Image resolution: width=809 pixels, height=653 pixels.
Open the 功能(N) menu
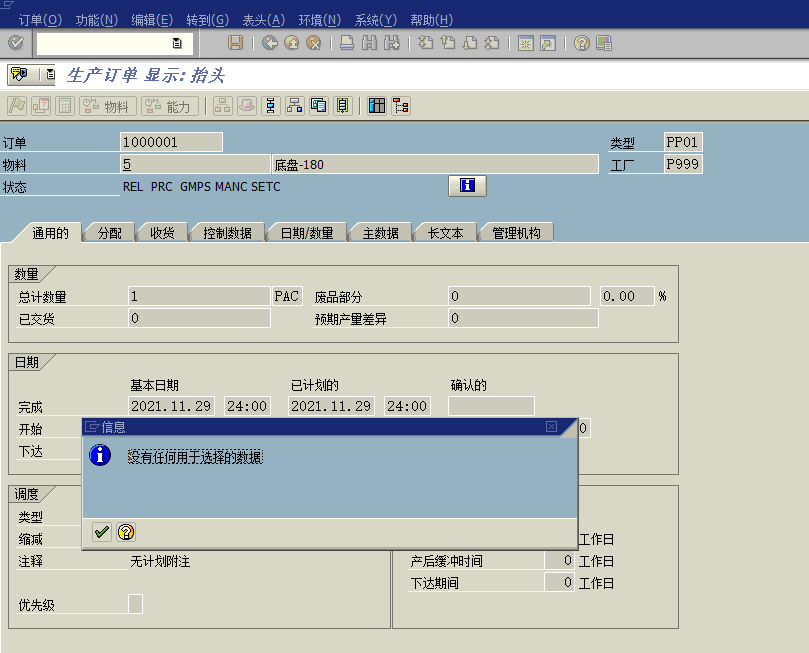tap(96, 20)
